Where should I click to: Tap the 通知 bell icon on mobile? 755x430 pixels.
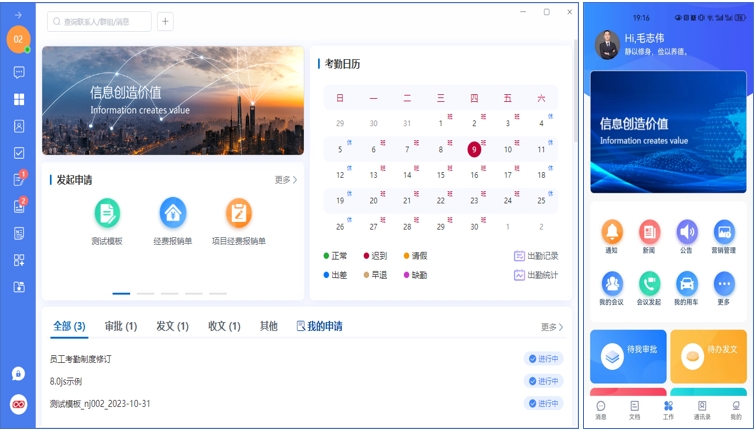point(612,233)
